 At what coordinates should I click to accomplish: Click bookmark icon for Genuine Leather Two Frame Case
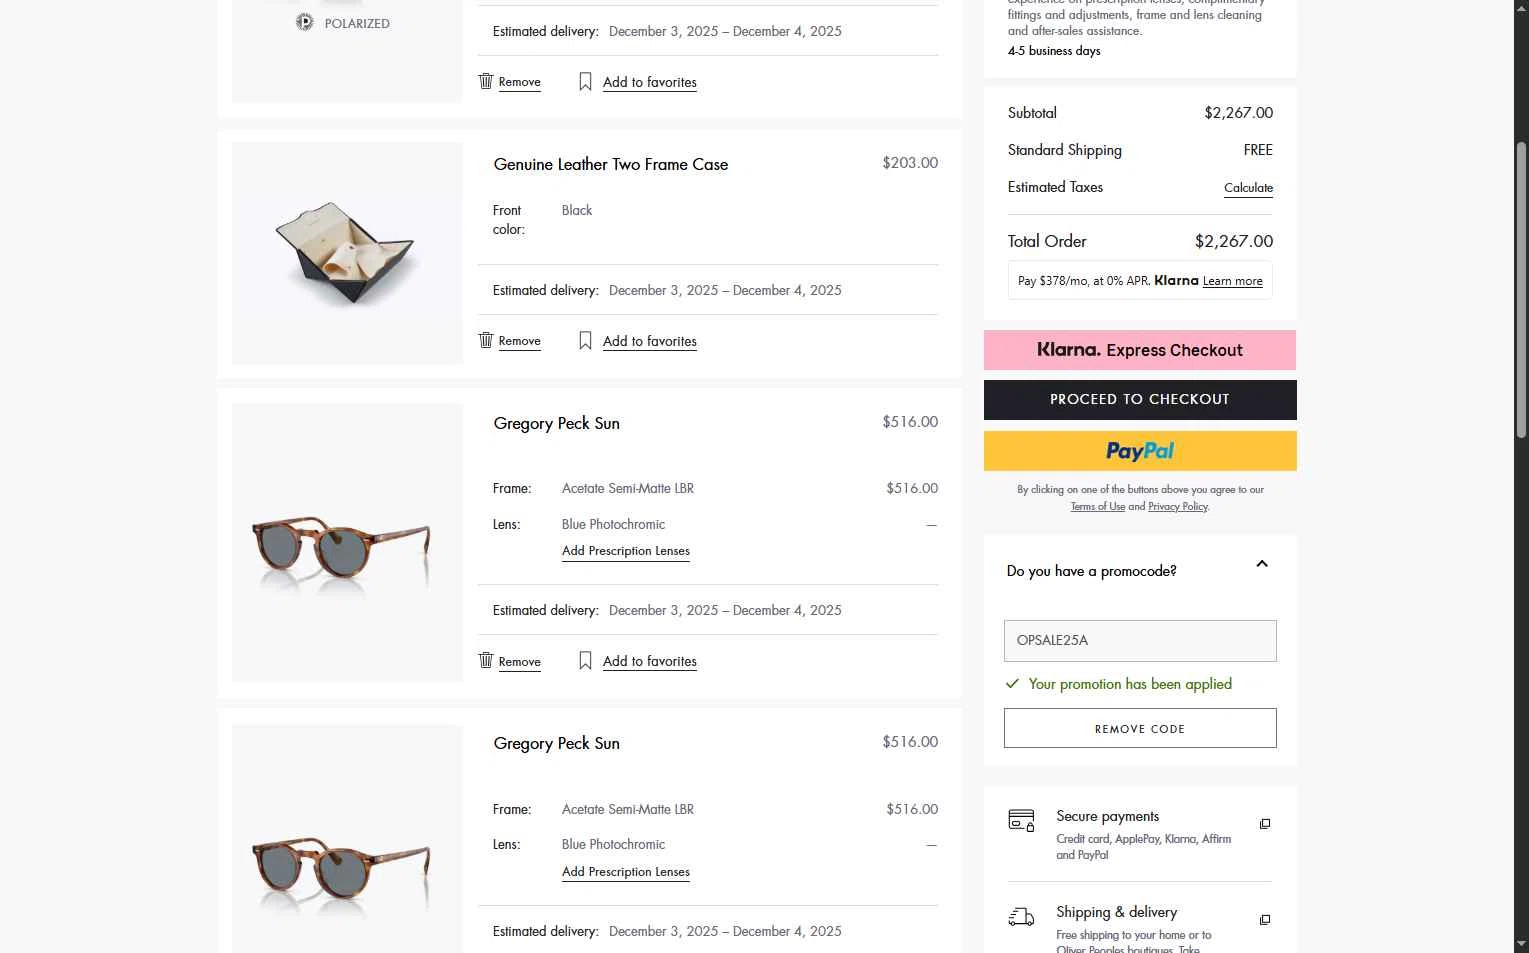tap(586, 341)
